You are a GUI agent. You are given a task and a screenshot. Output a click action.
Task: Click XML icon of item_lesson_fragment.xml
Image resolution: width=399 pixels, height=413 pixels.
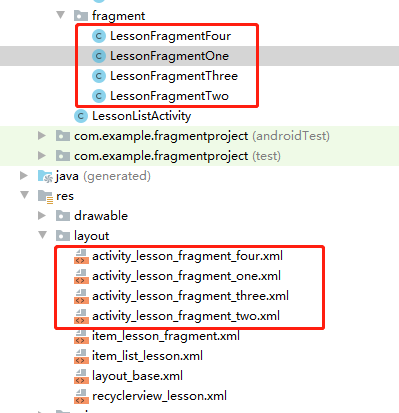tap(81, 336)
